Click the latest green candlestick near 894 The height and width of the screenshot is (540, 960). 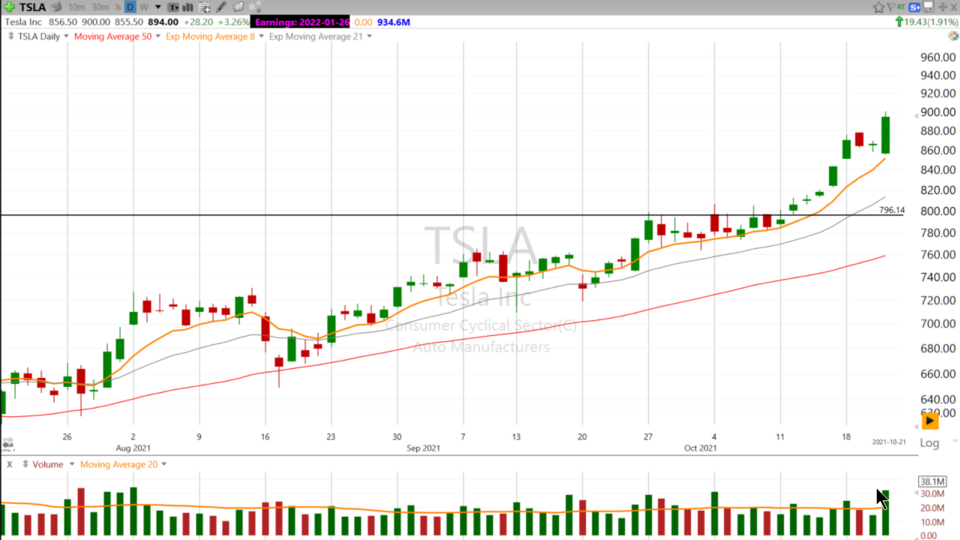(x=885, y=135)
